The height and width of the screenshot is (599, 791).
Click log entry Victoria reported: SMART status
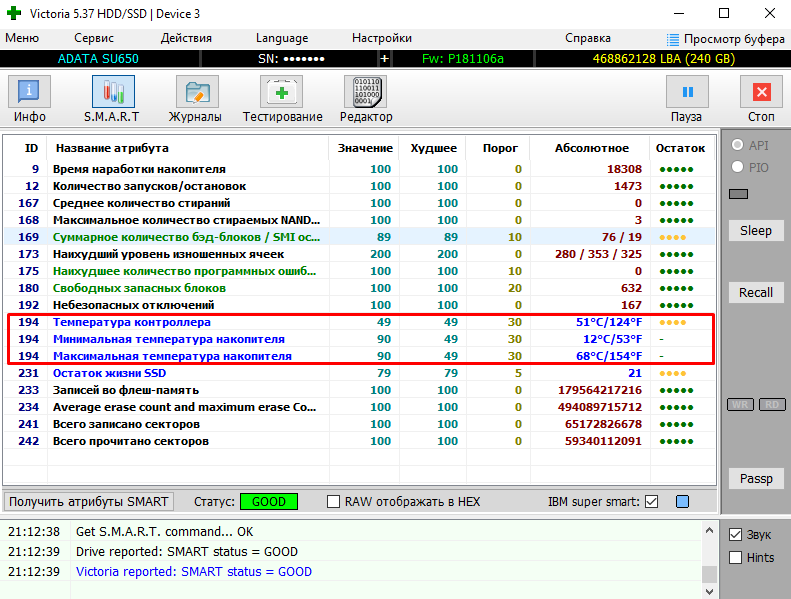194,572
